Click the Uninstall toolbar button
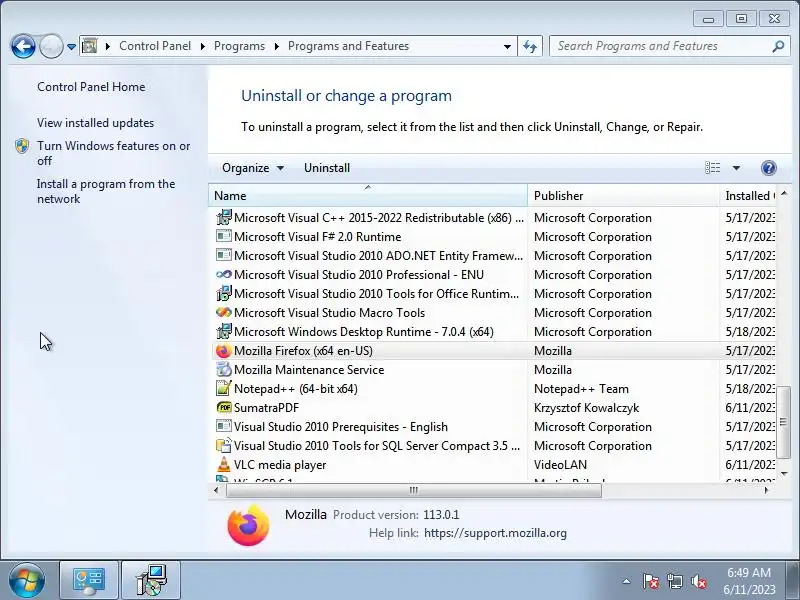Image resolution: width=800 pixels, height=600 pixels. click(327, 168)
